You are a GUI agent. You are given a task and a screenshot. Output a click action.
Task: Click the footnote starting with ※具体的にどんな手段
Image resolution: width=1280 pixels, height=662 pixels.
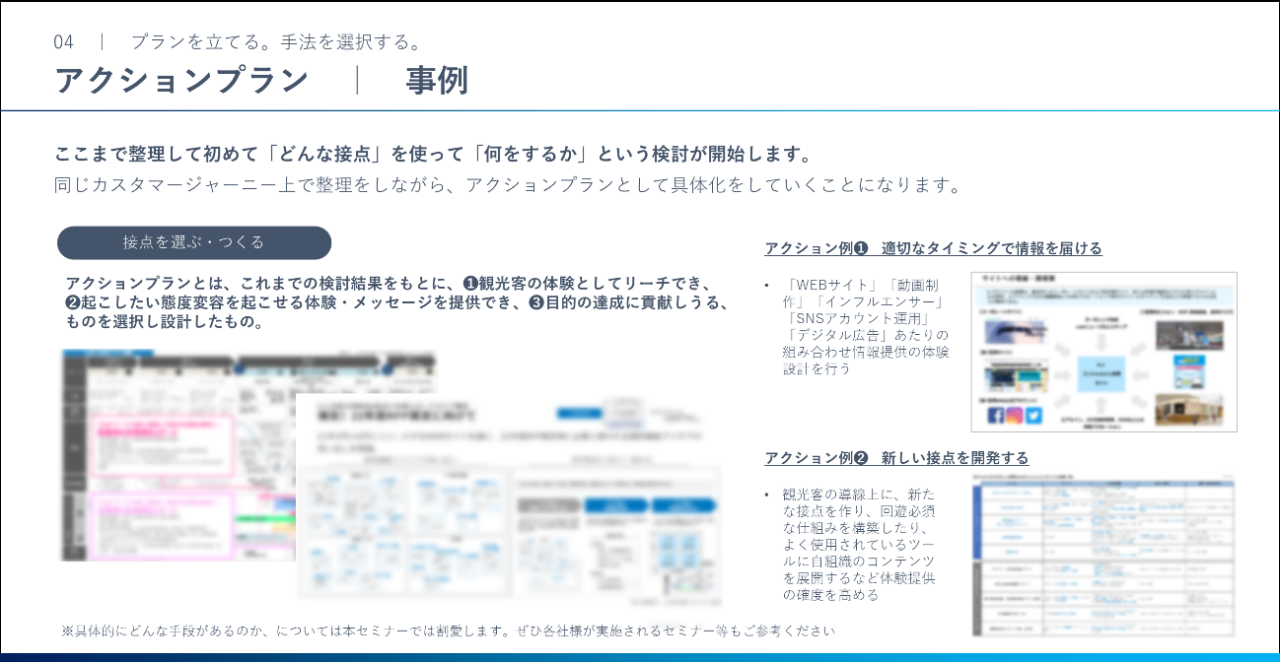click(448, 631)
